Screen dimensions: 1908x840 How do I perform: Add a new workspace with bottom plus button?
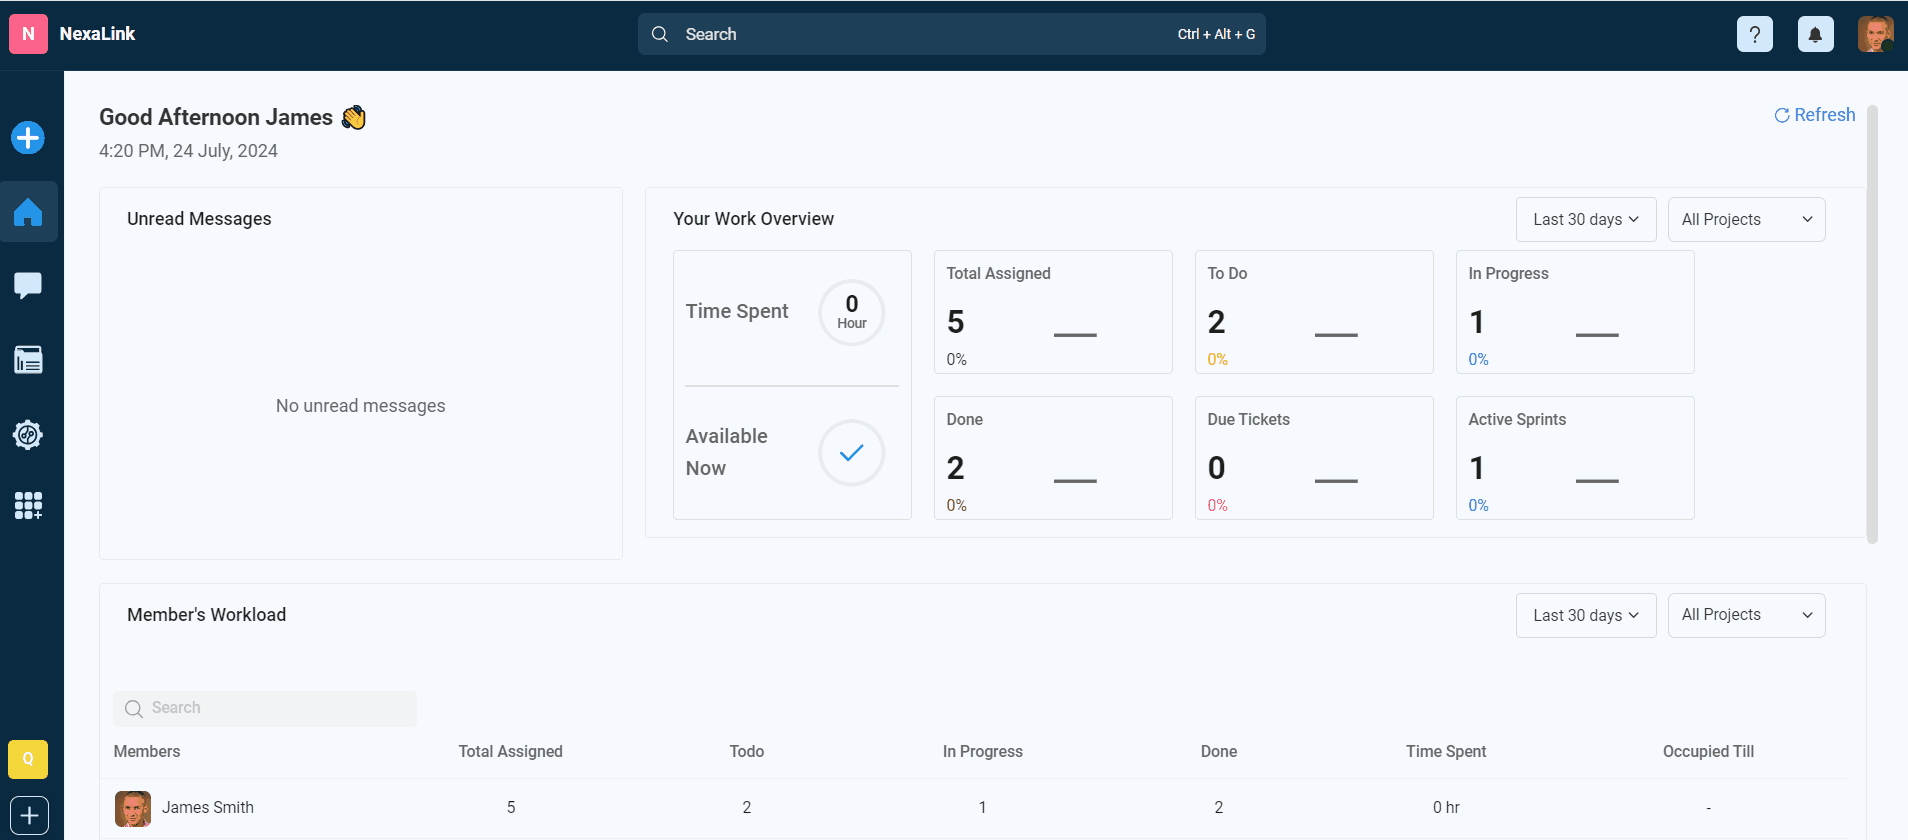point(29,815)
